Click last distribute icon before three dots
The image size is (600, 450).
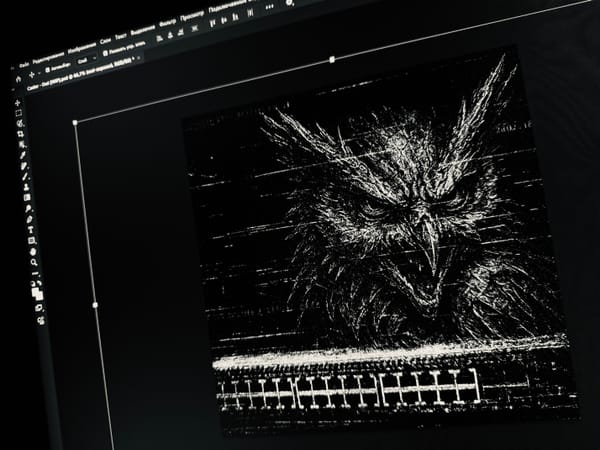250,13
